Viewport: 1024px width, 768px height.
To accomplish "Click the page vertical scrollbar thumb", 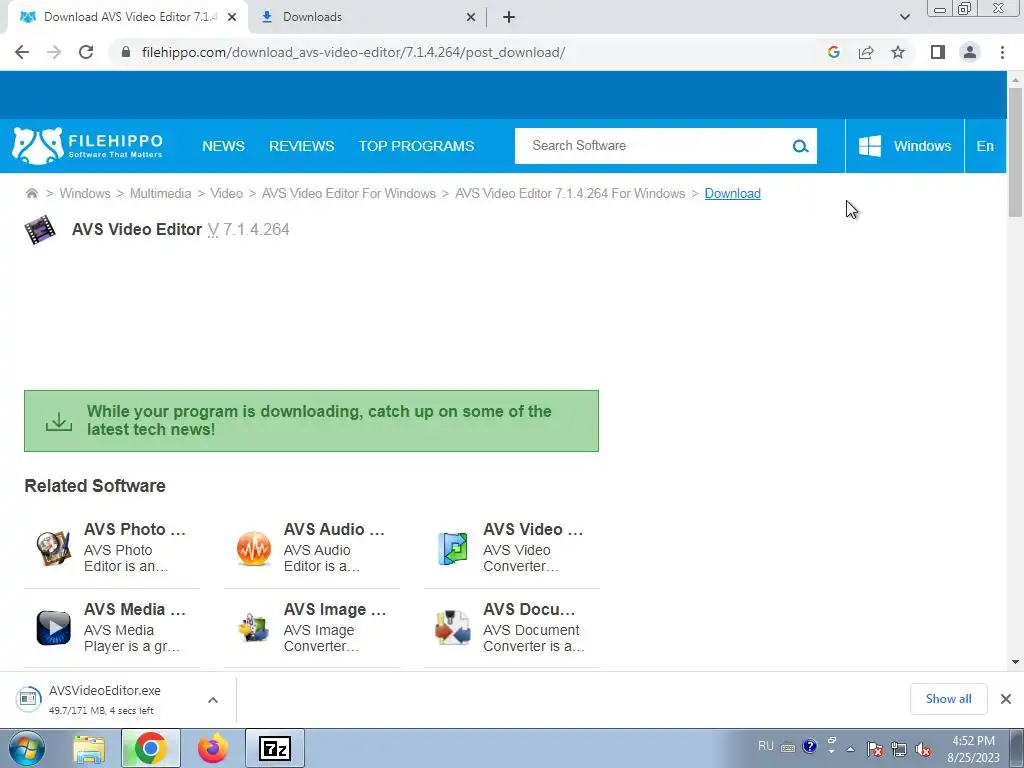I will (1015, 152).
